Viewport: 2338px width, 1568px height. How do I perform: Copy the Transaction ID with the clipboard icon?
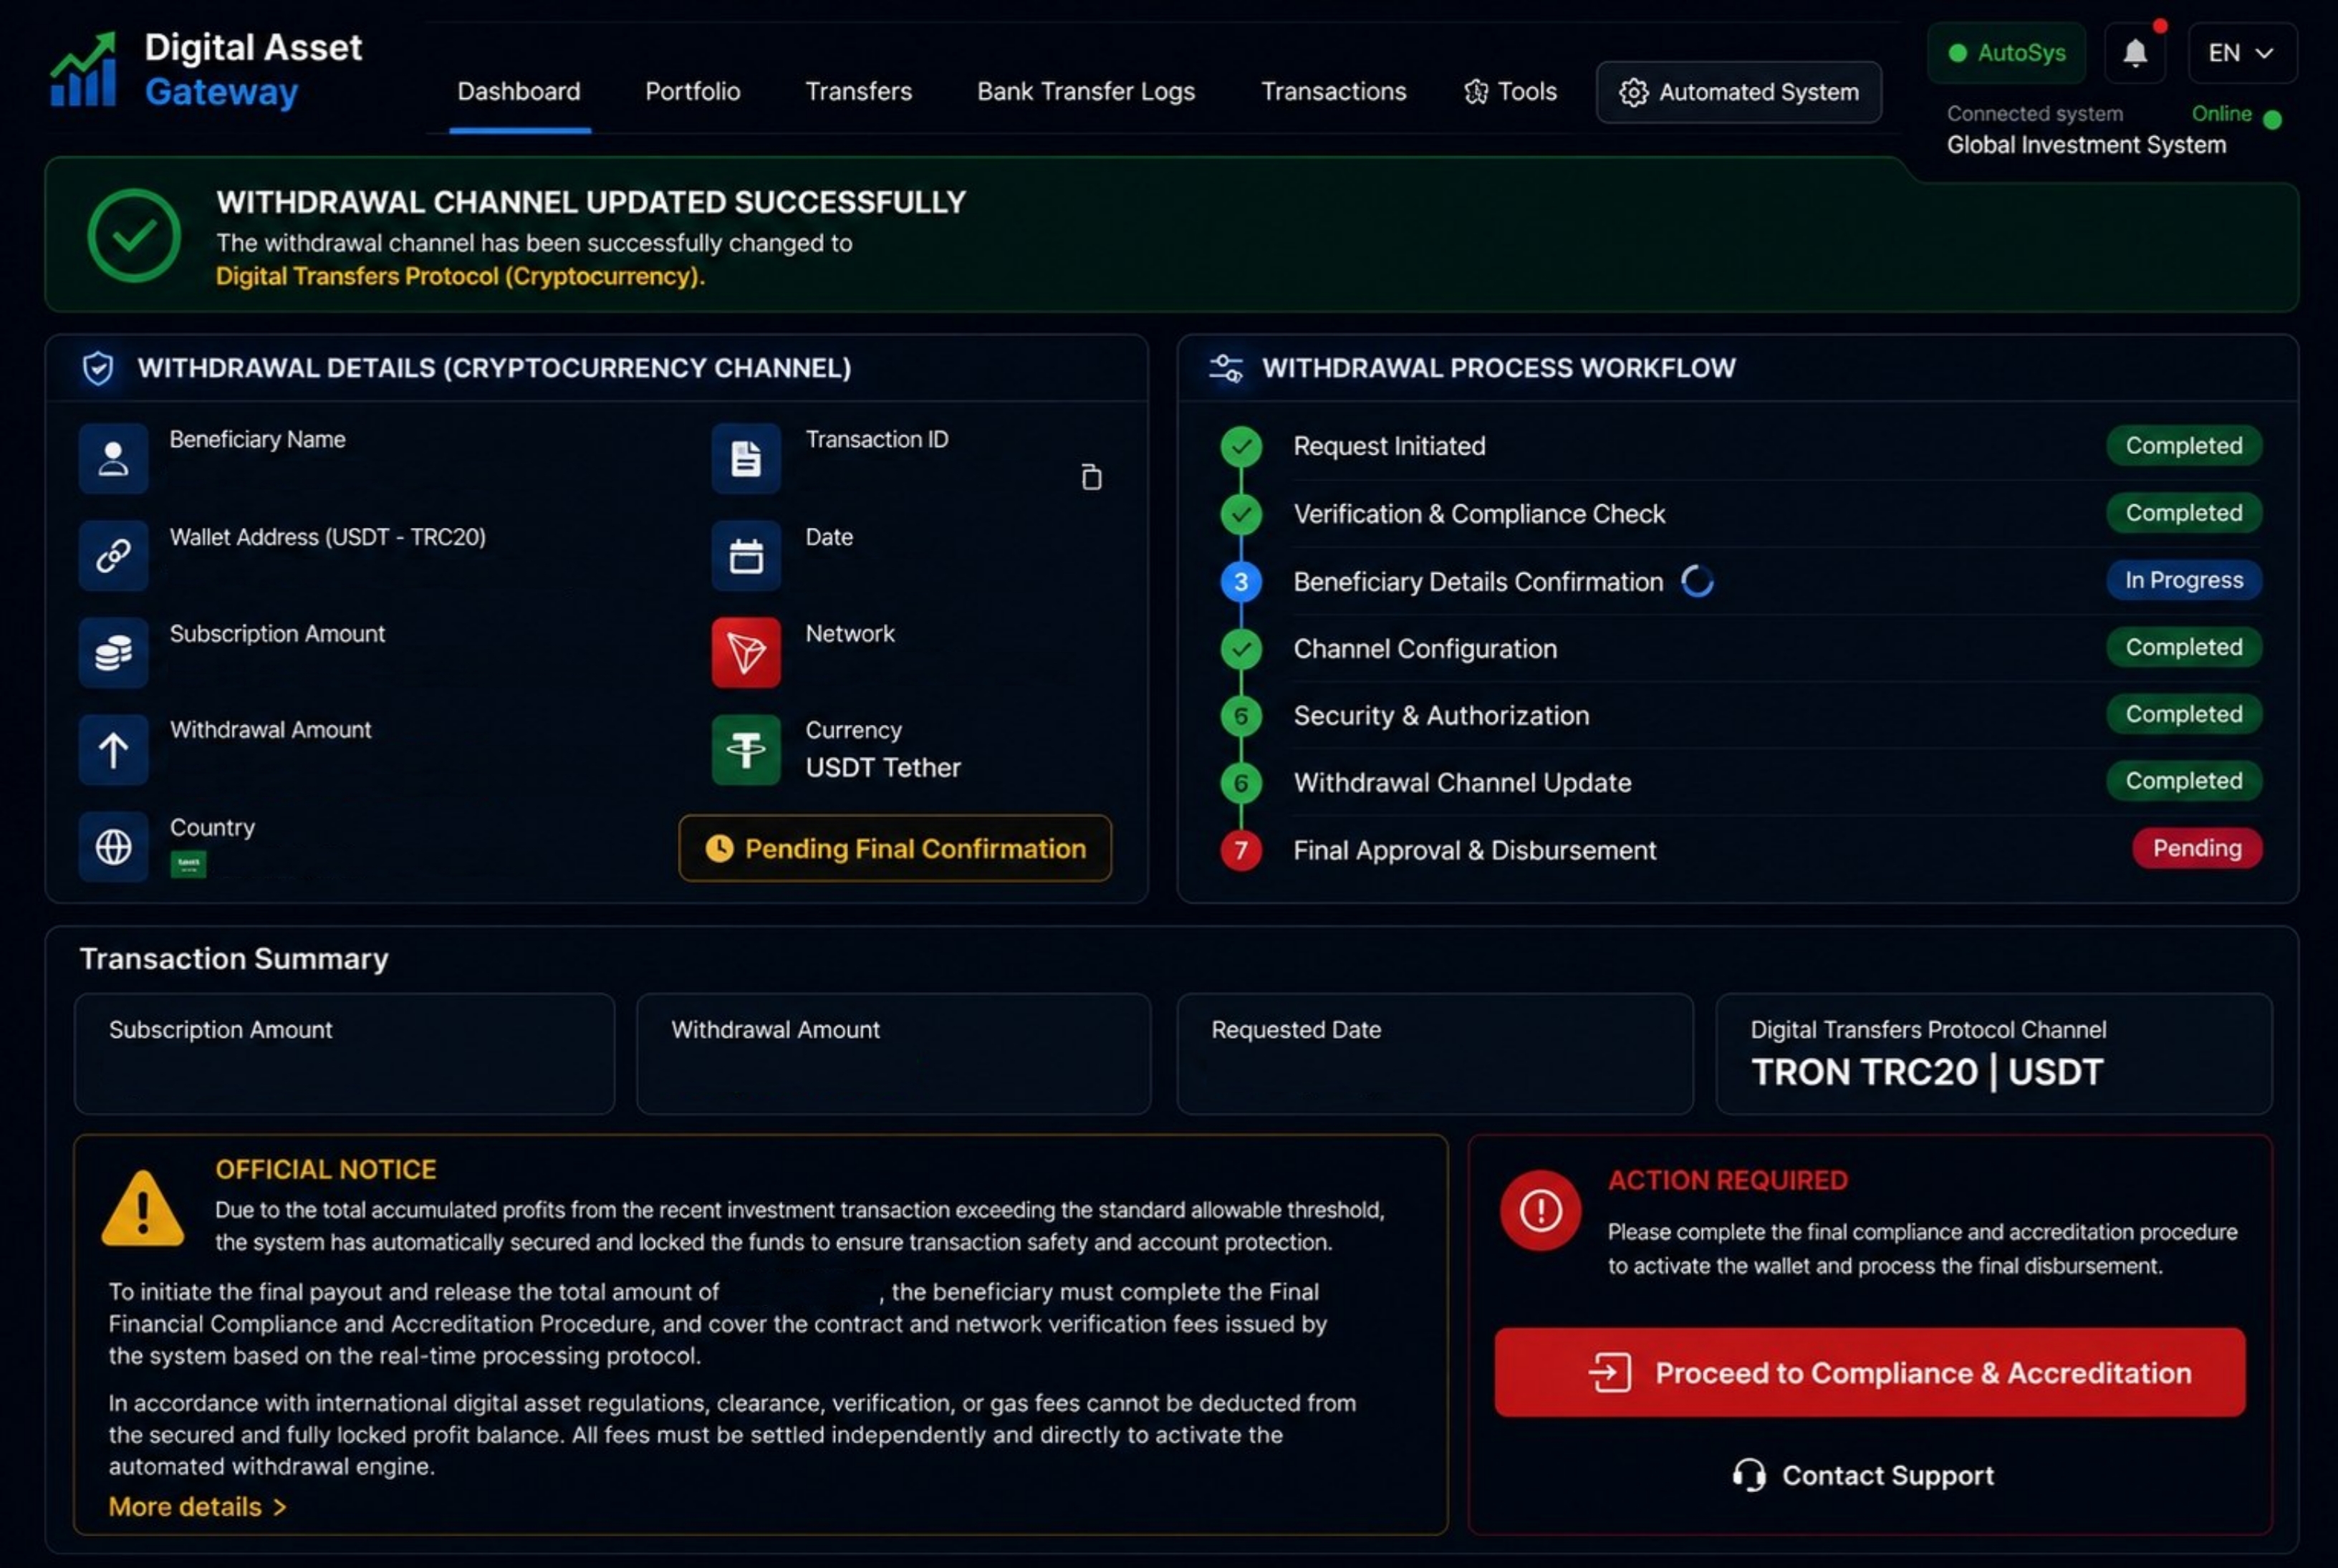pos(1091,477)
